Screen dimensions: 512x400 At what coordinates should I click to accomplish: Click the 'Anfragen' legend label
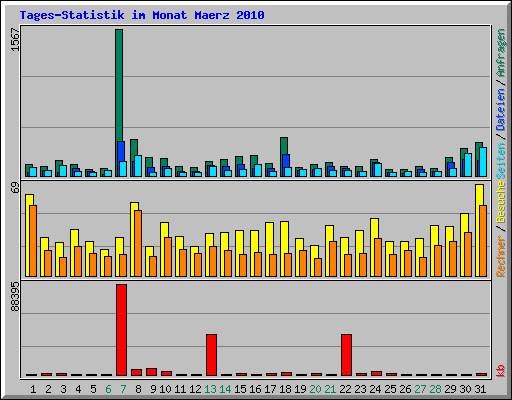[x=501, y=53]
